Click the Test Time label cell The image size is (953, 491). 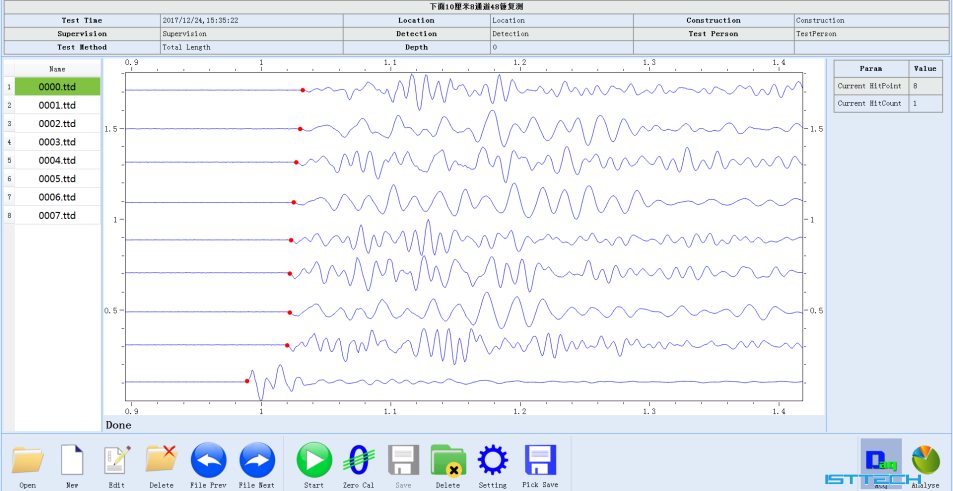82,21
